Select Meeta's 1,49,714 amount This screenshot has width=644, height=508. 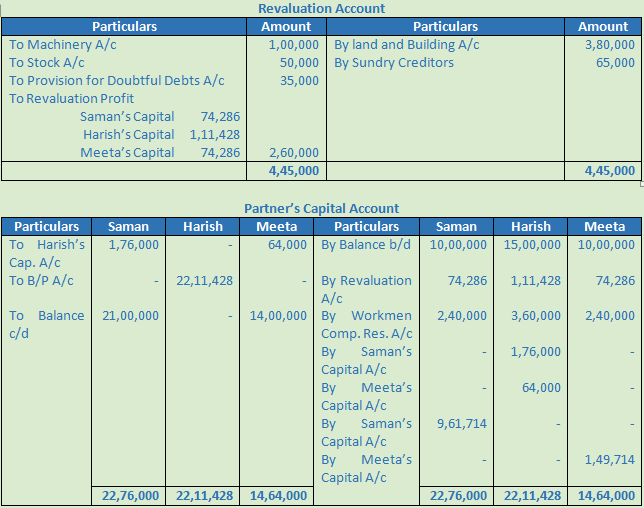(610, 460)
